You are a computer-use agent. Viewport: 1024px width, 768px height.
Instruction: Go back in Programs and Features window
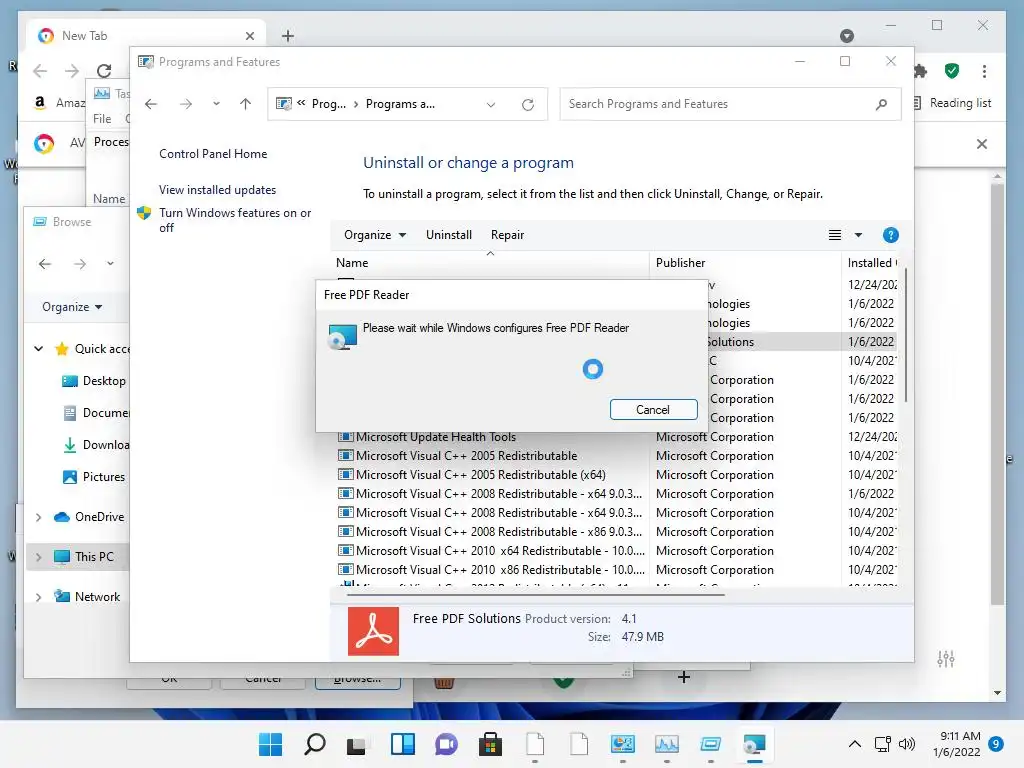[x=151, y=104]
